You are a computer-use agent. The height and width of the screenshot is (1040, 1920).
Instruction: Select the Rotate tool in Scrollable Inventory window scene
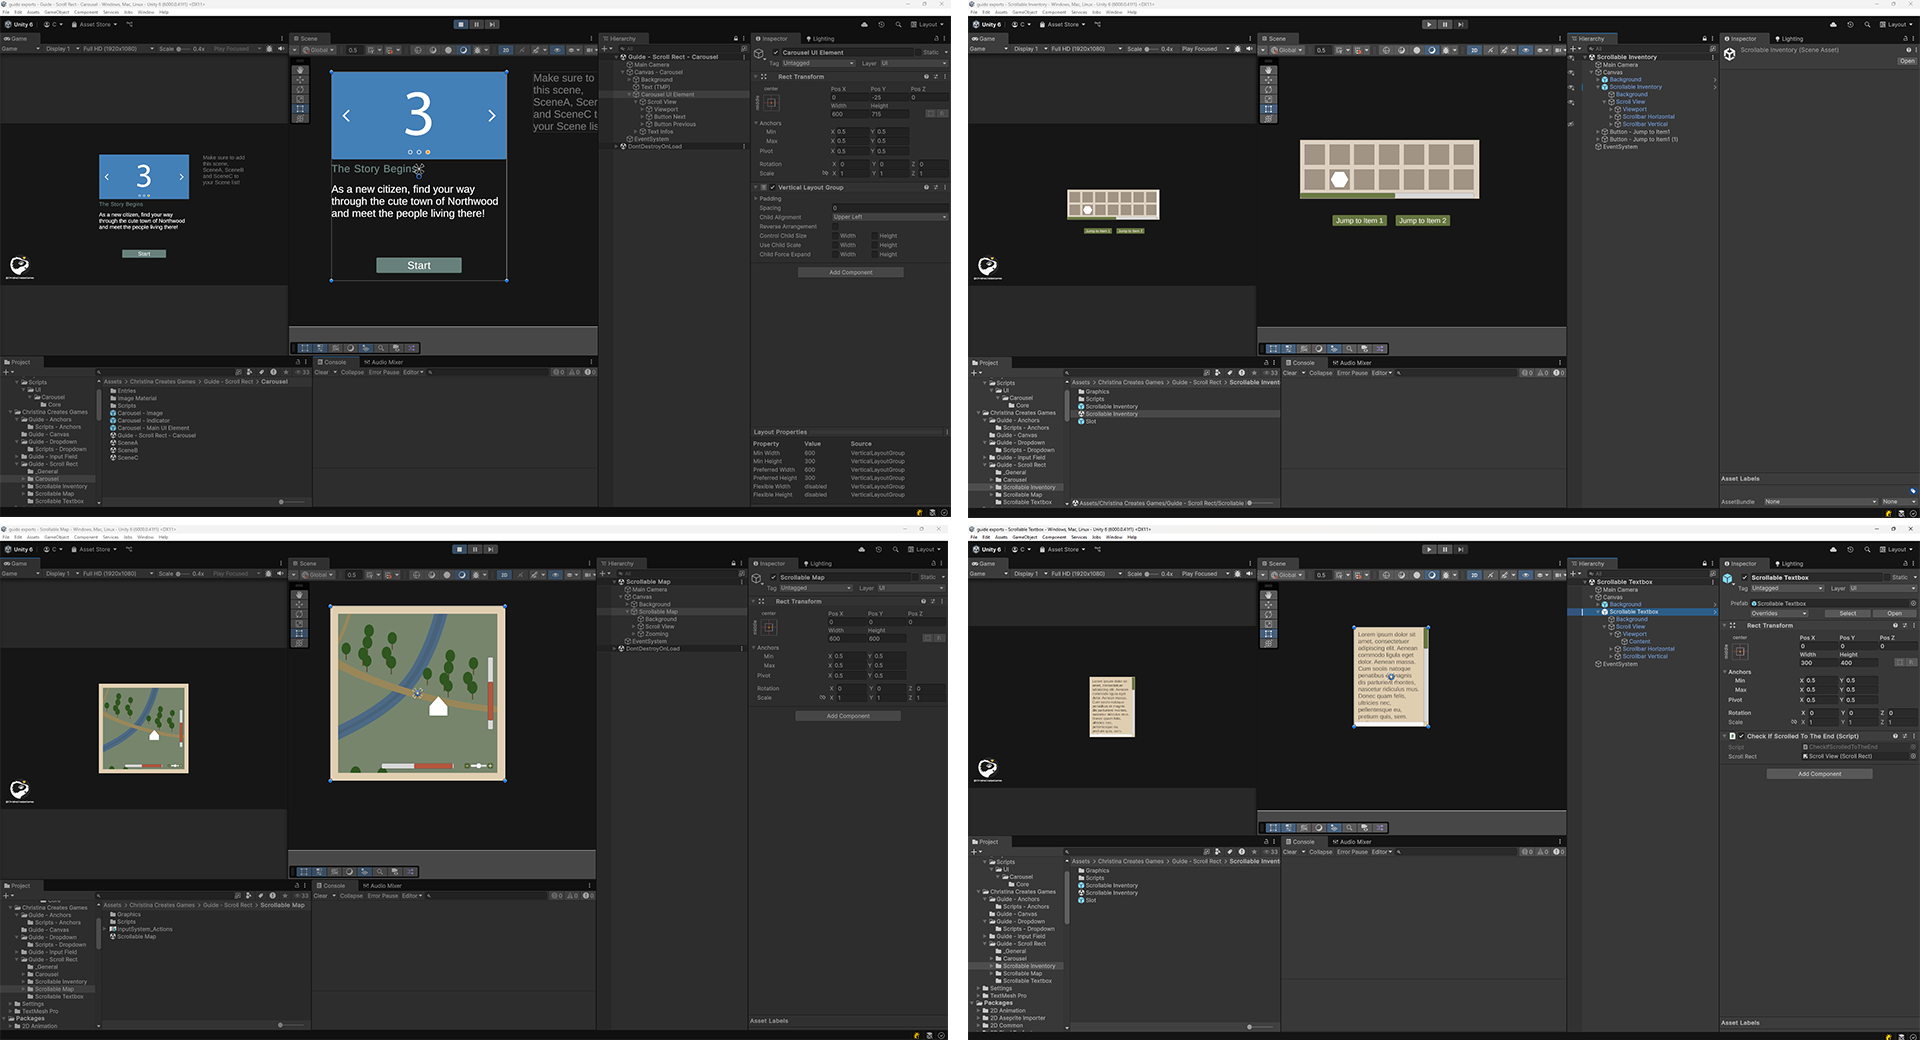pos(1268,90)
